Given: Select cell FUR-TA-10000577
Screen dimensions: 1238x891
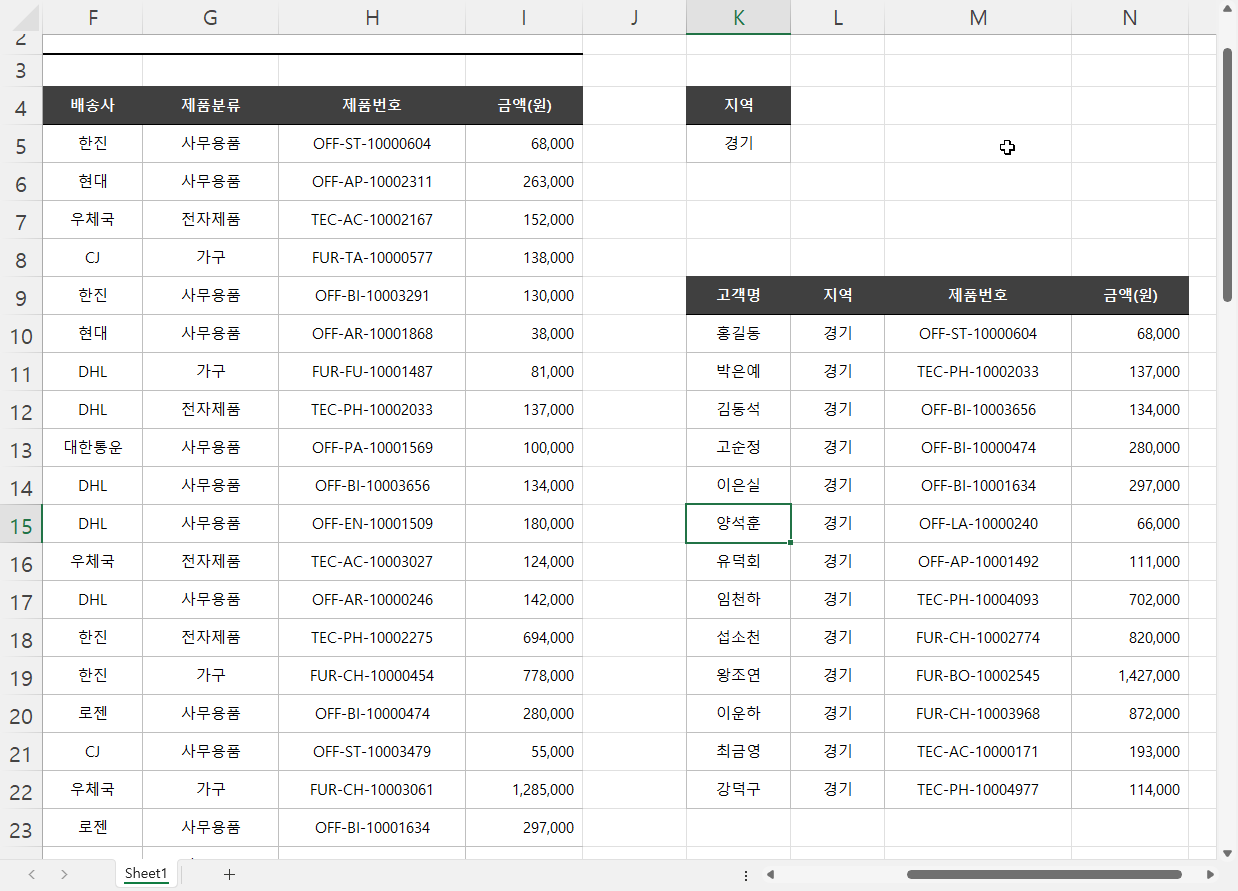Looking at the screenshot, I should click(372, 258).
